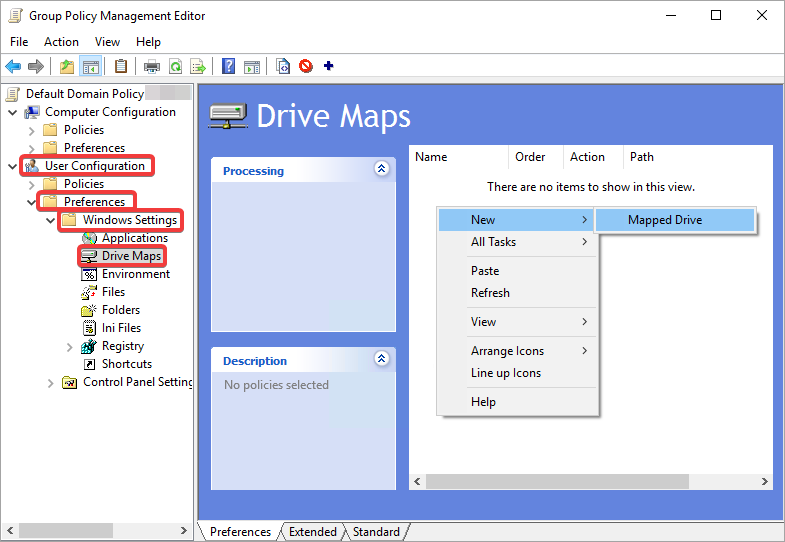Choose Paste in context menu
Viewport: 785px width, 542px height.
tap(518, 271)
